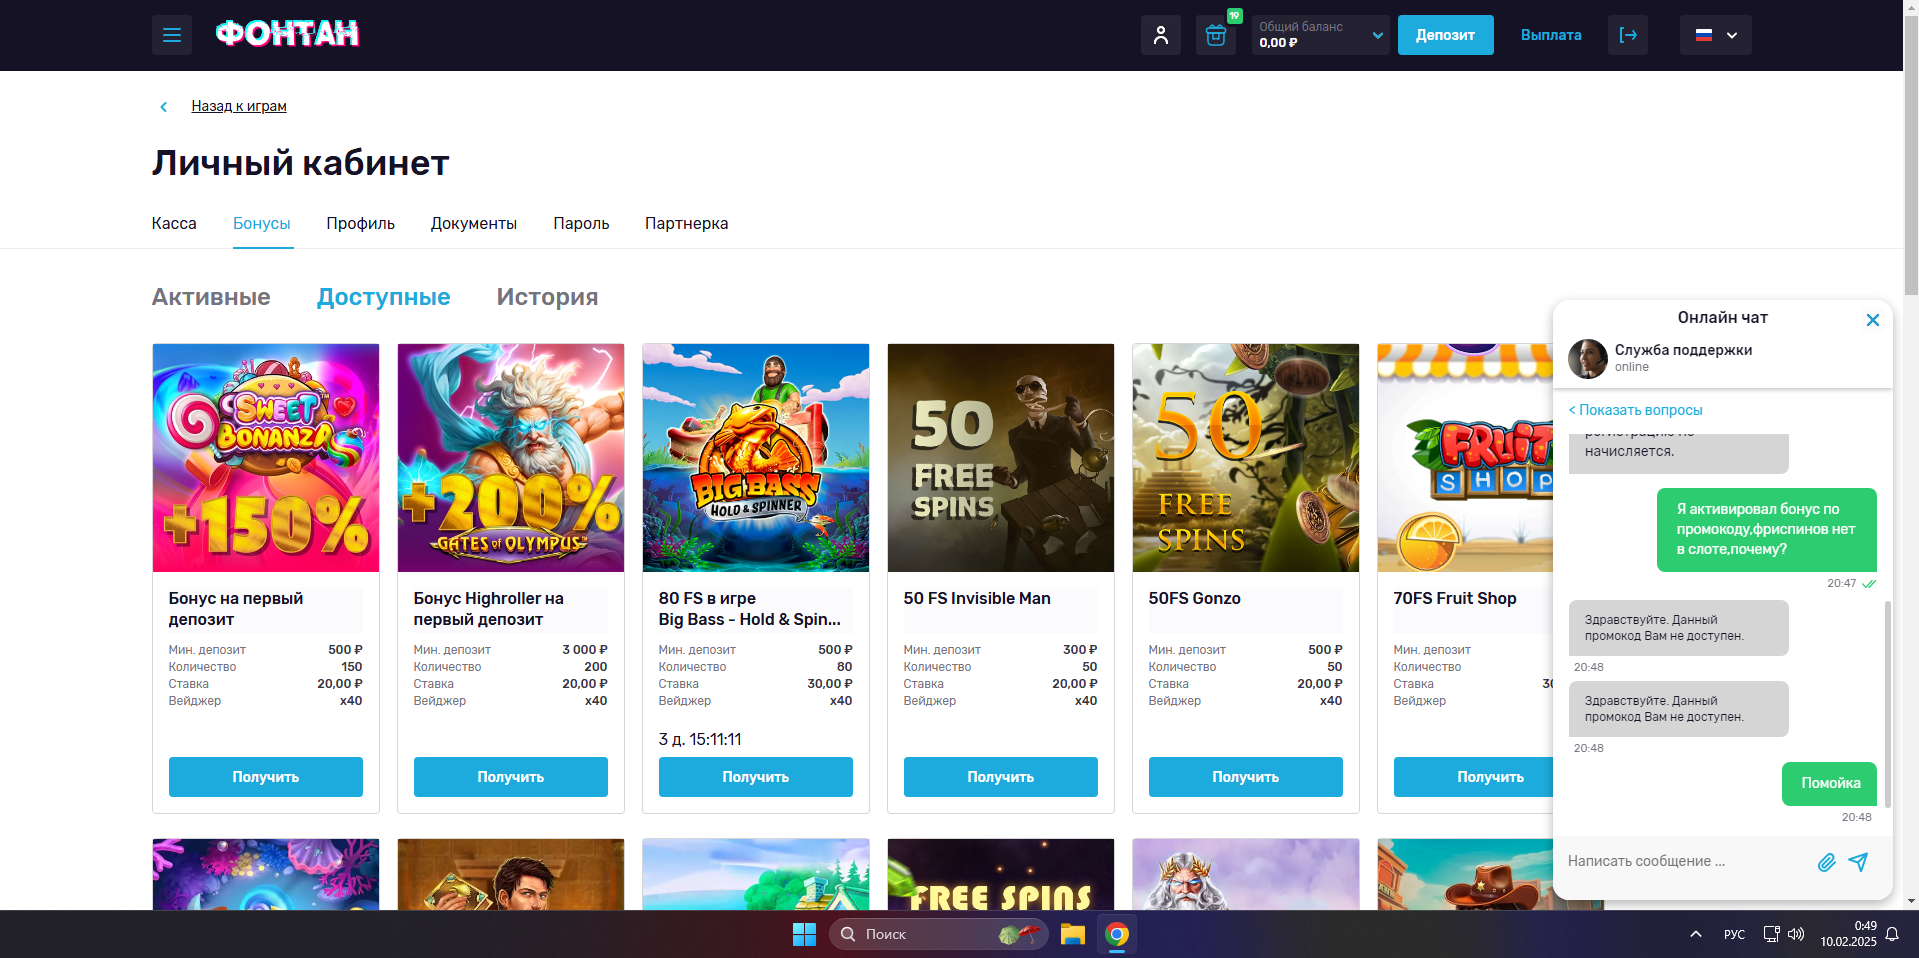Click the back arrow near Назад к играм
Viewport: 1919px width, 958px height.
(164, 107)
